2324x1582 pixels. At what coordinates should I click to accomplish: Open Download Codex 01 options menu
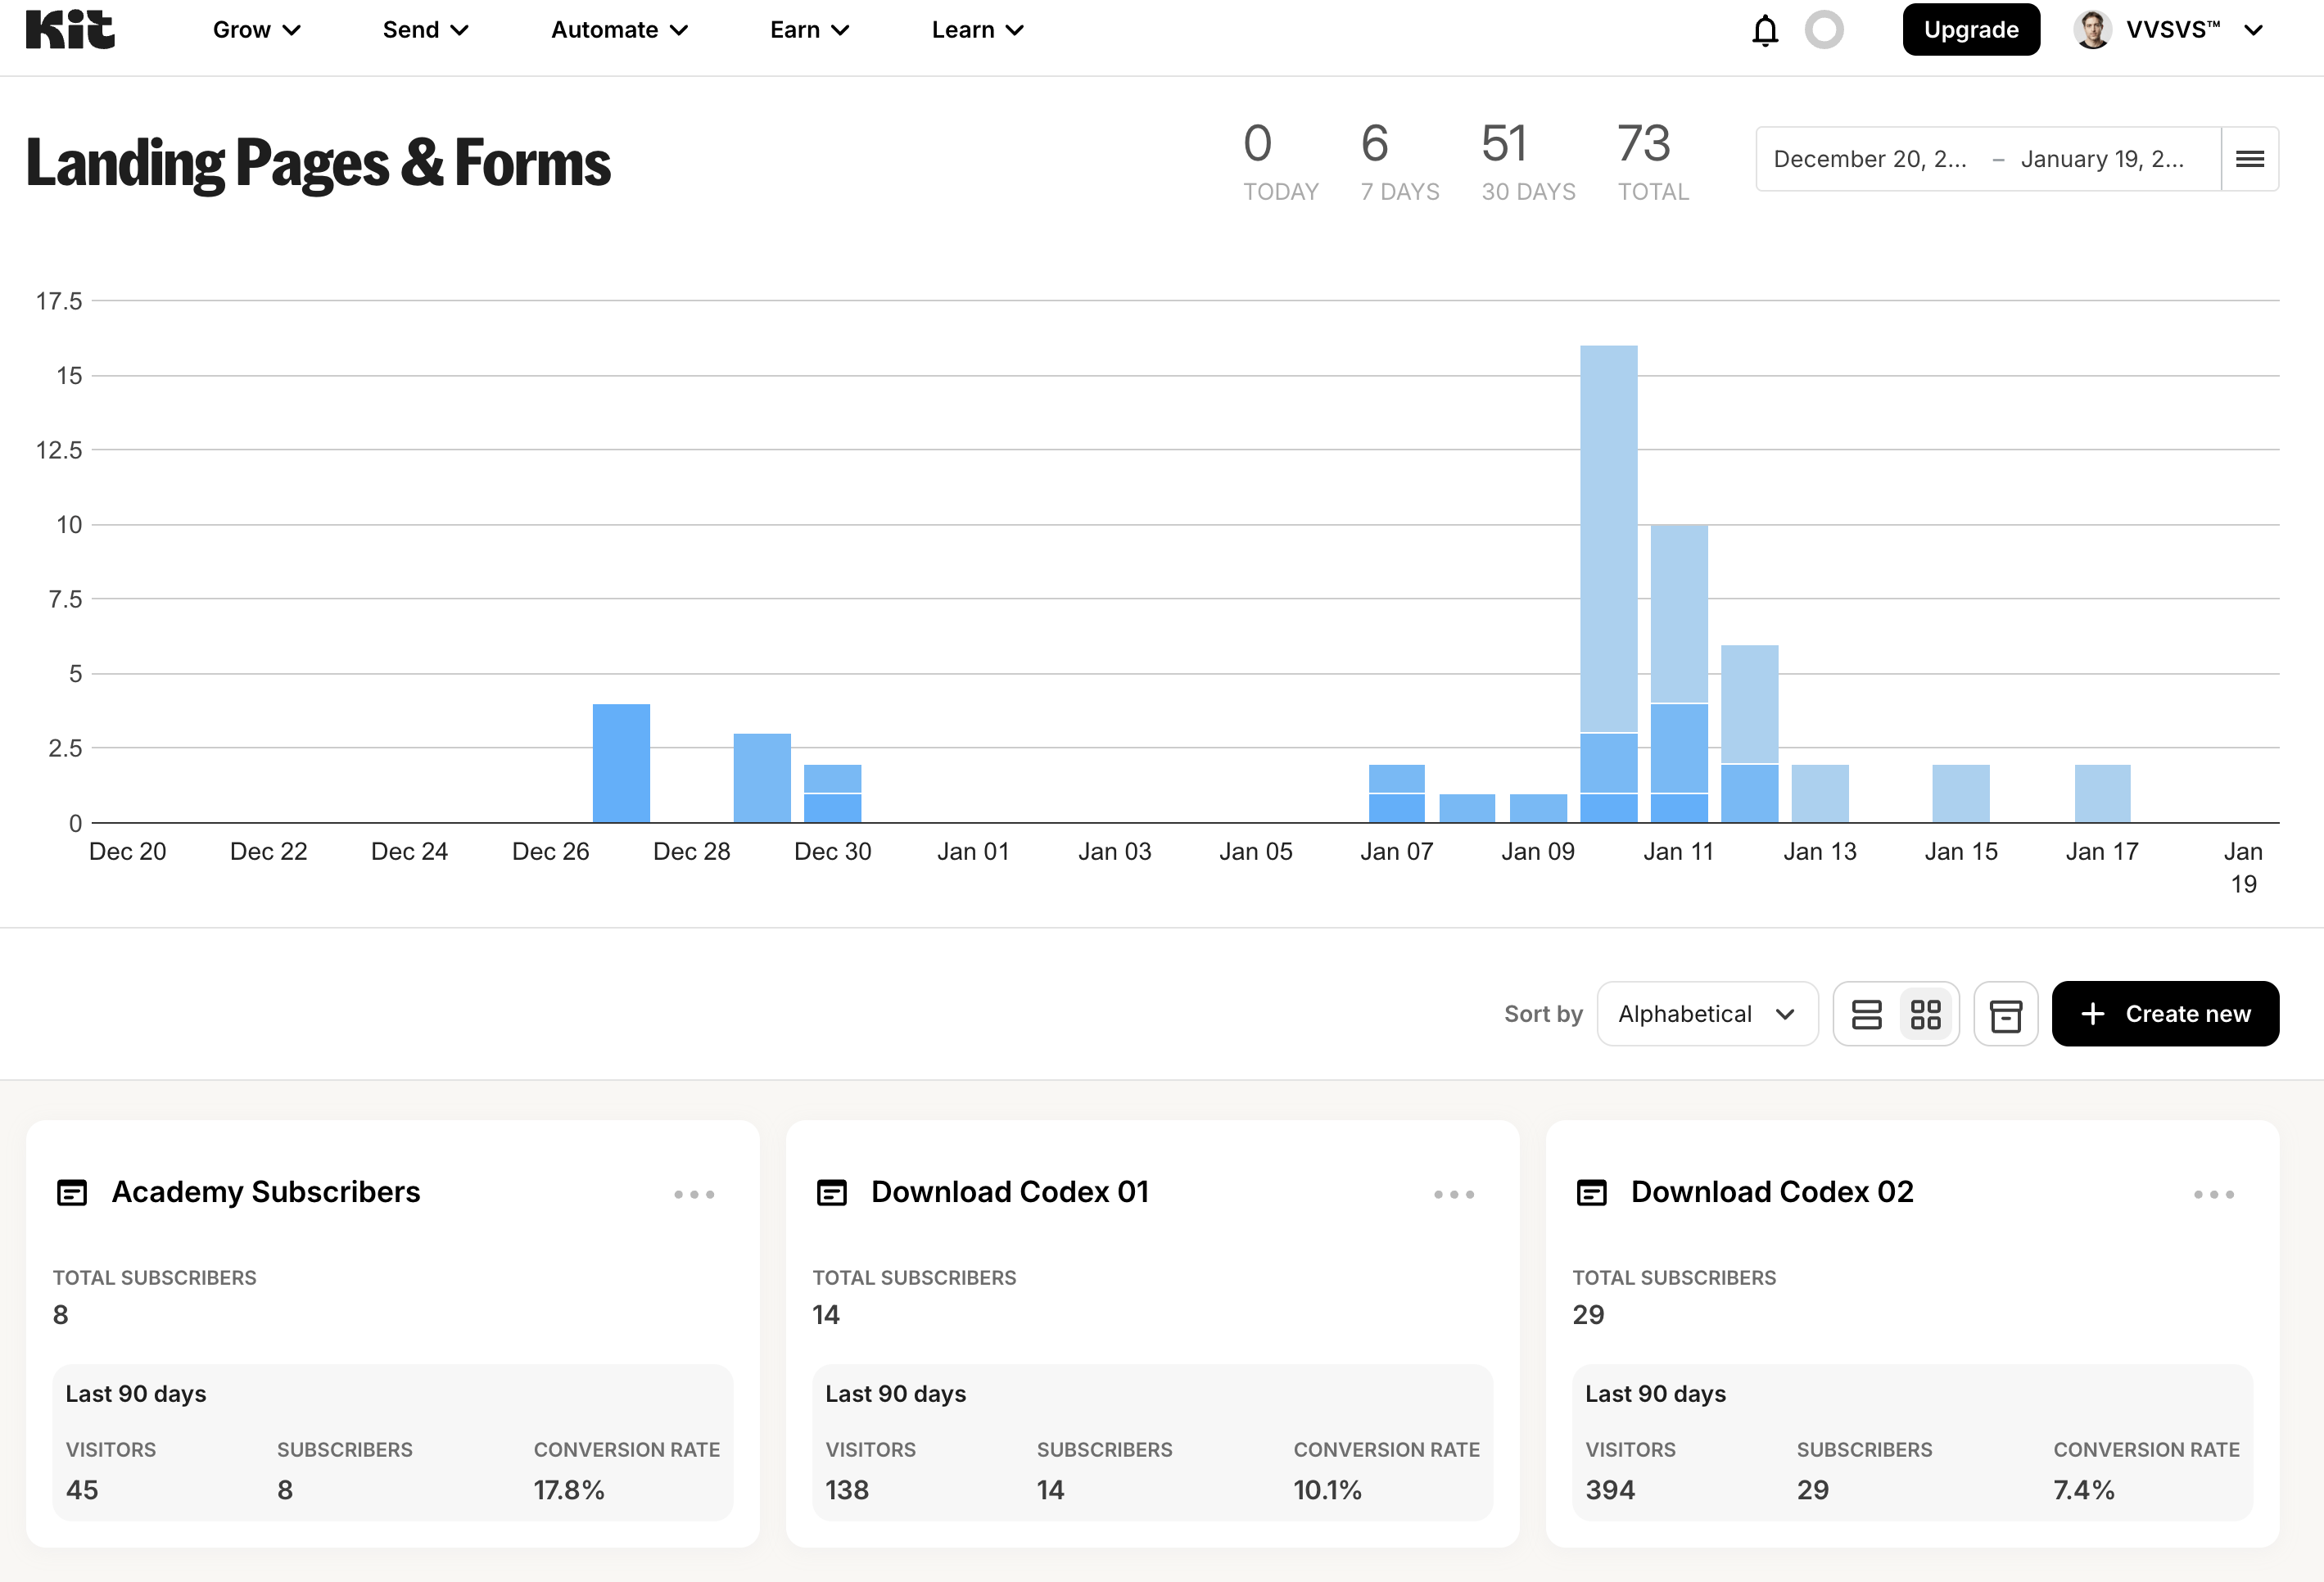(x=1454, y=1194)
